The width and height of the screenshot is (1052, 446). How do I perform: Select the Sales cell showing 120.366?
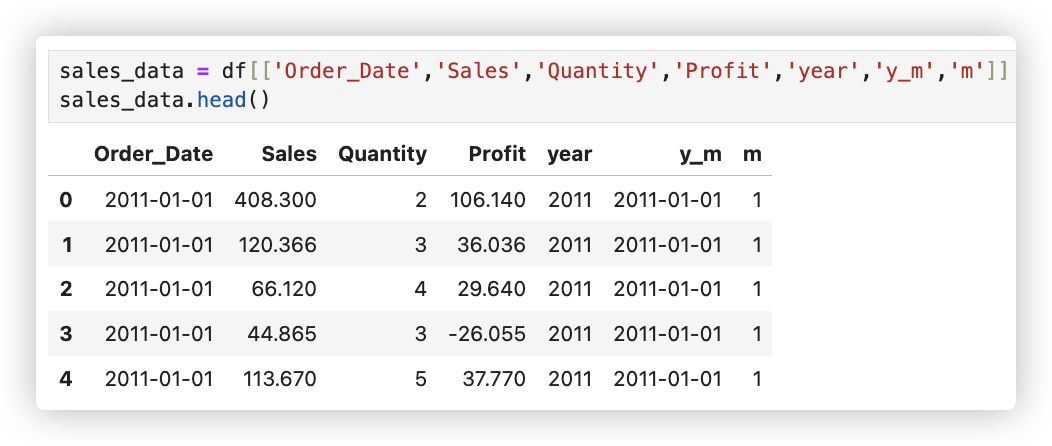pyautogui.click(x=275, y=245)
